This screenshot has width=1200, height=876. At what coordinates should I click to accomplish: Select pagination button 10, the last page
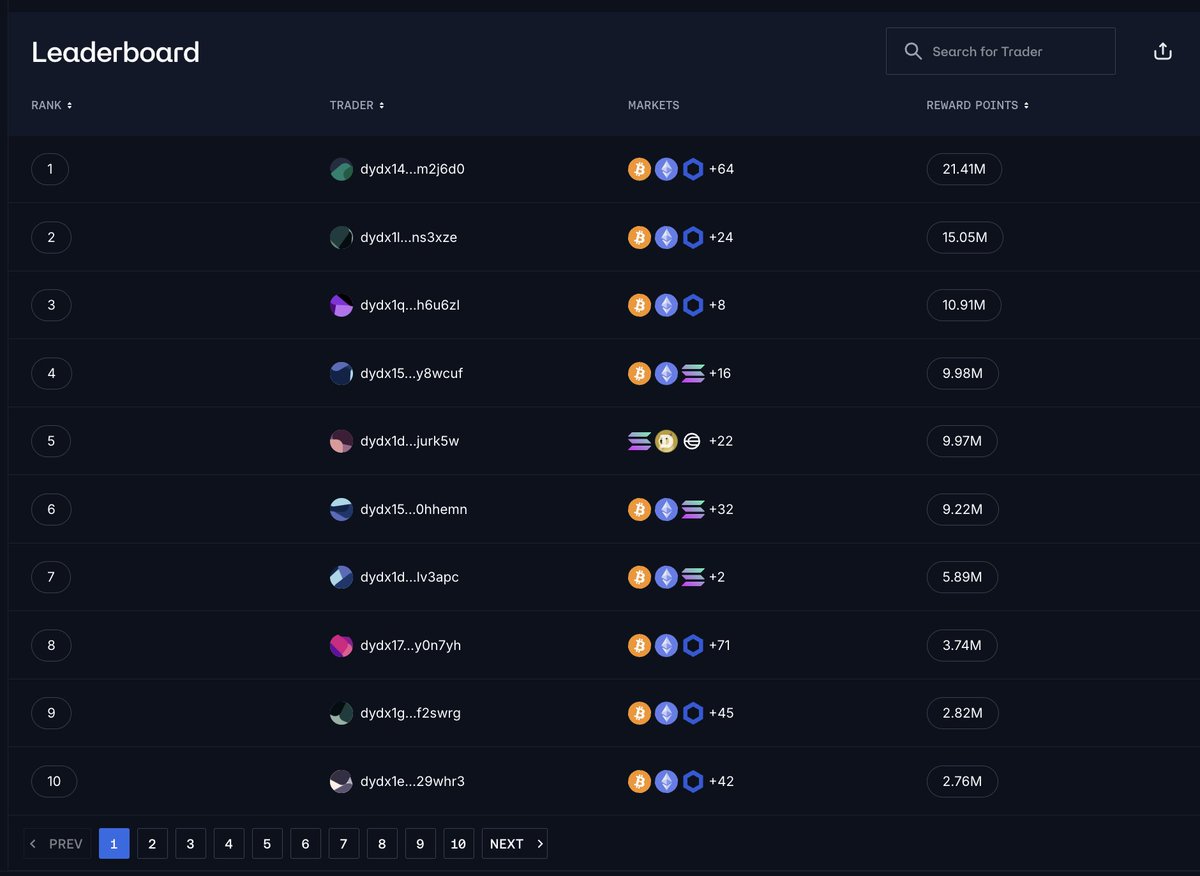point(458,844)
